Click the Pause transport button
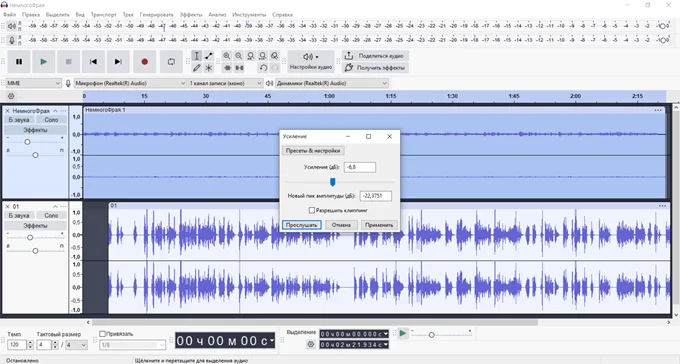 (19, 62)
